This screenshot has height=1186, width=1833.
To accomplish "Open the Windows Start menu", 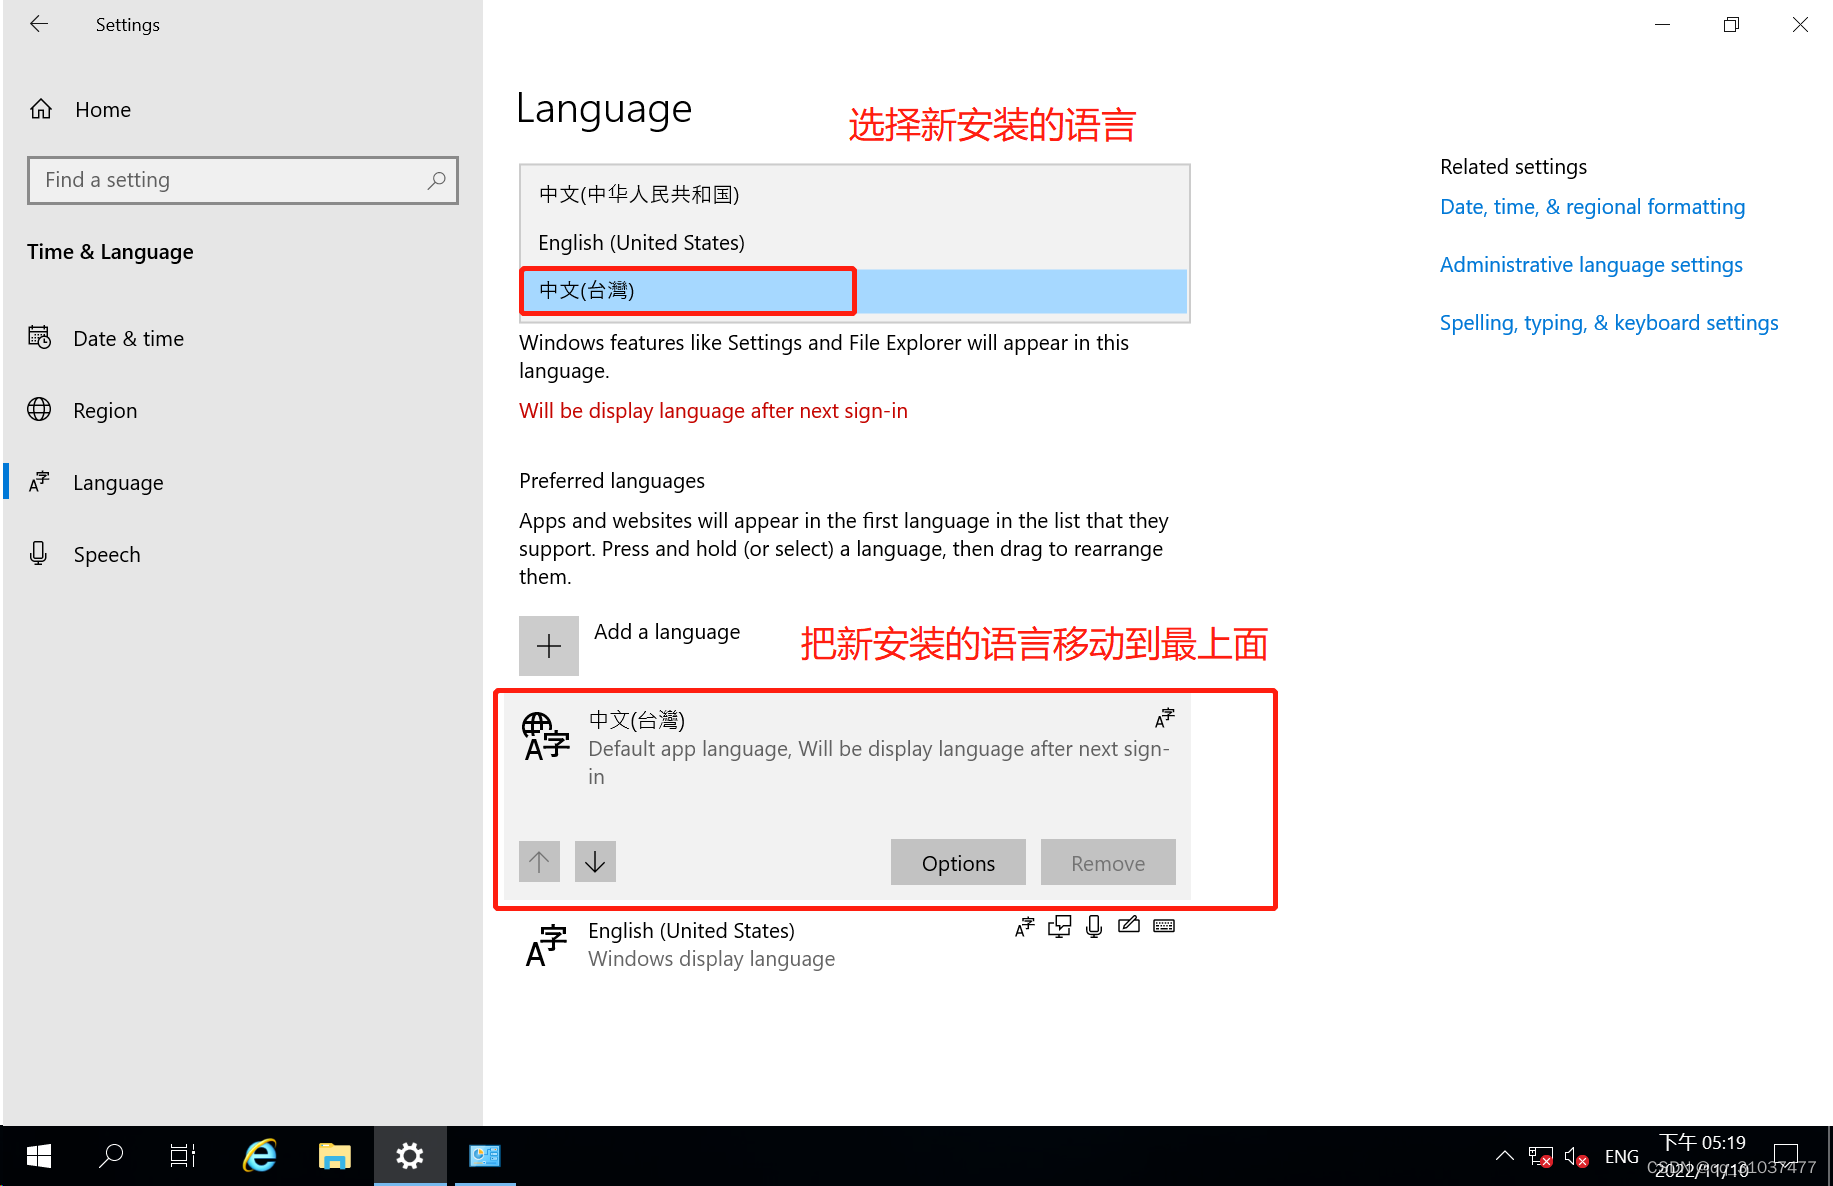I will click(39, 1156).
